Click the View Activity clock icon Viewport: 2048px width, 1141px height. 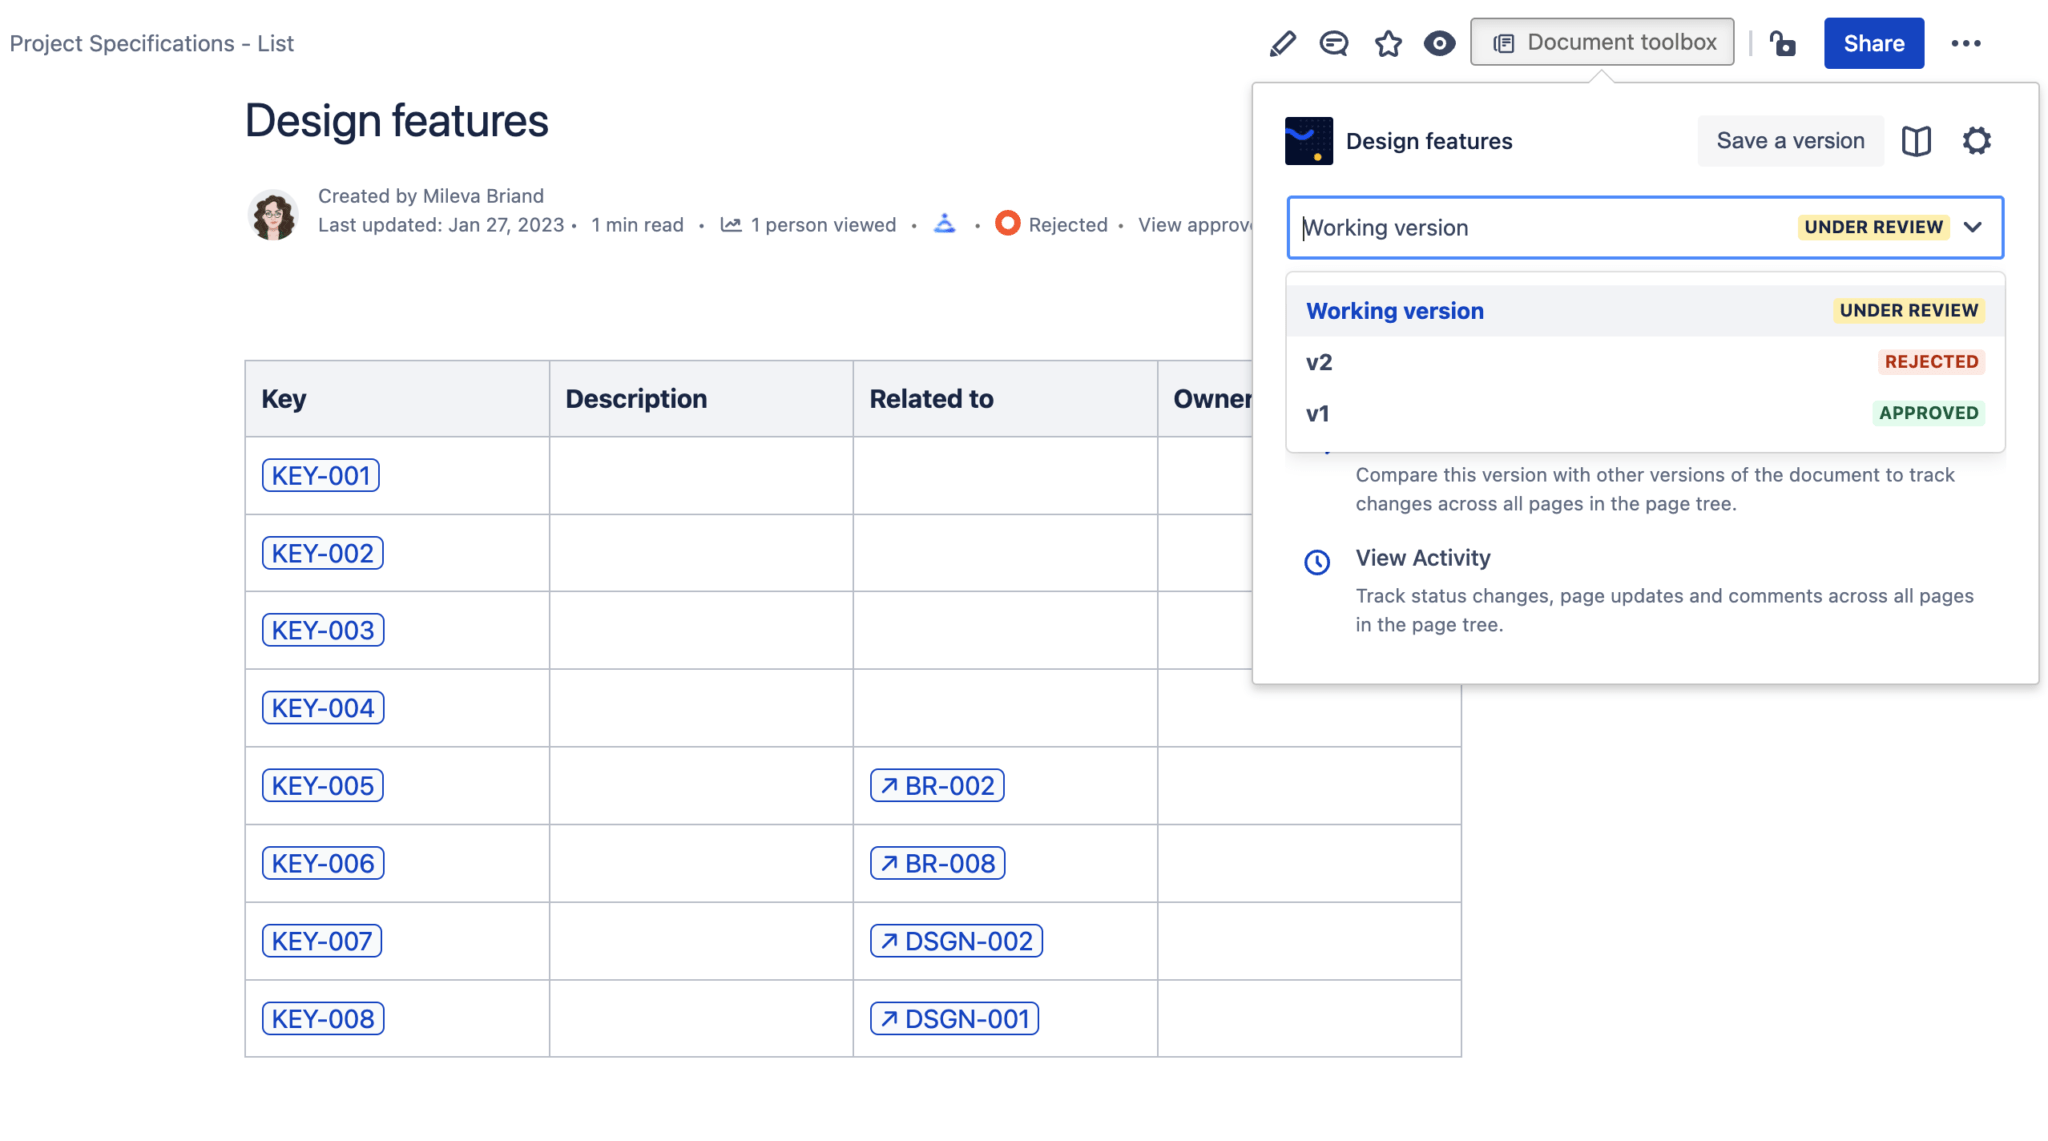click(1317, 562)
